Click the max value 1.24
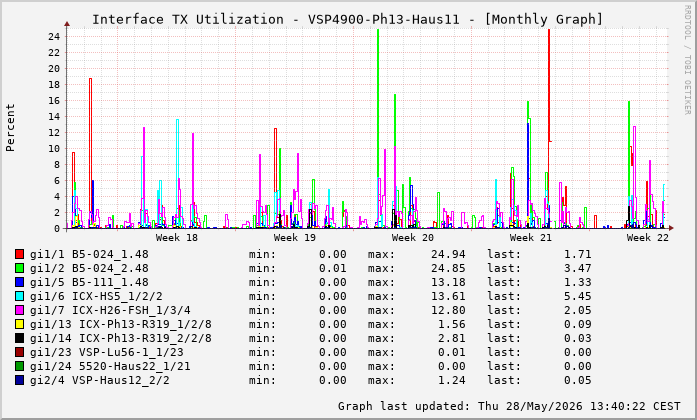This screenshot has height=420, width=697. click(452, 380)
